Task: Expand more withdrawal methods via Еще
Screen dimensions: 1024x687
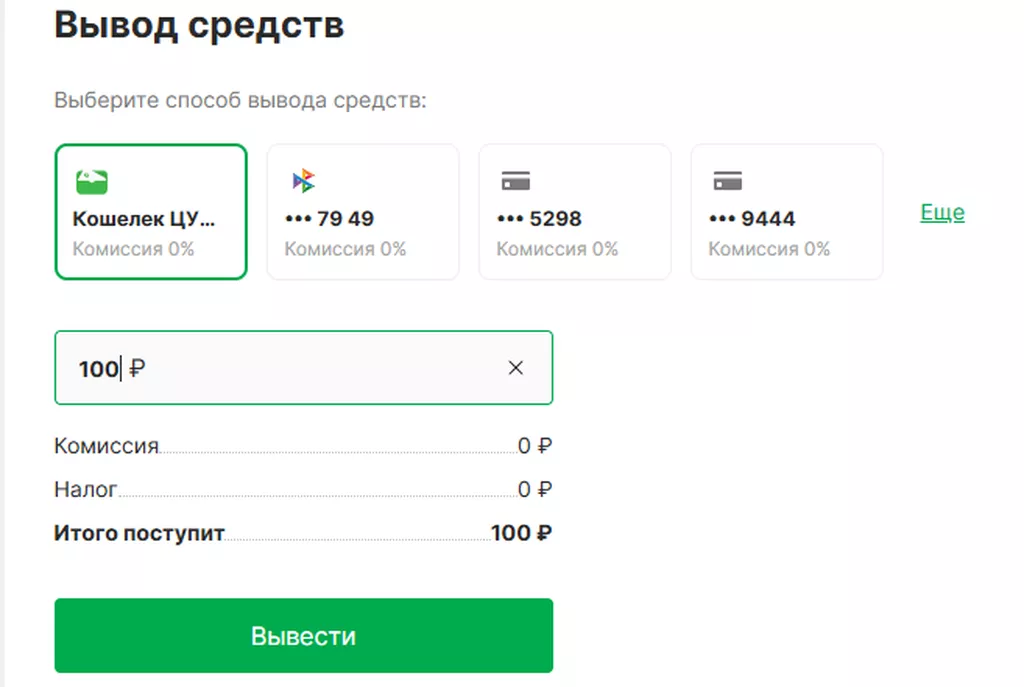Action: [942, 212]
